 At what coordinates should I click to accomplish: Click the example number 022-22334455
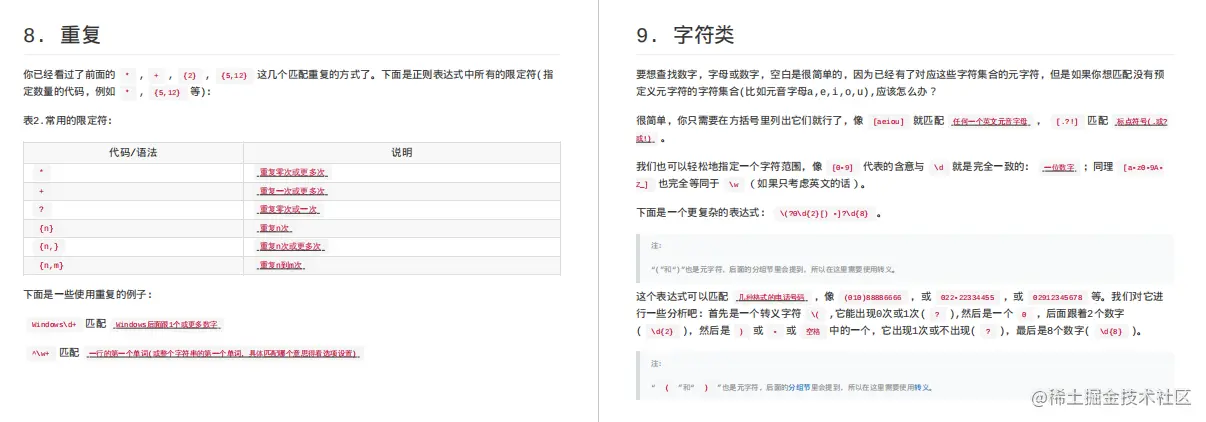[x=967, y=297]
